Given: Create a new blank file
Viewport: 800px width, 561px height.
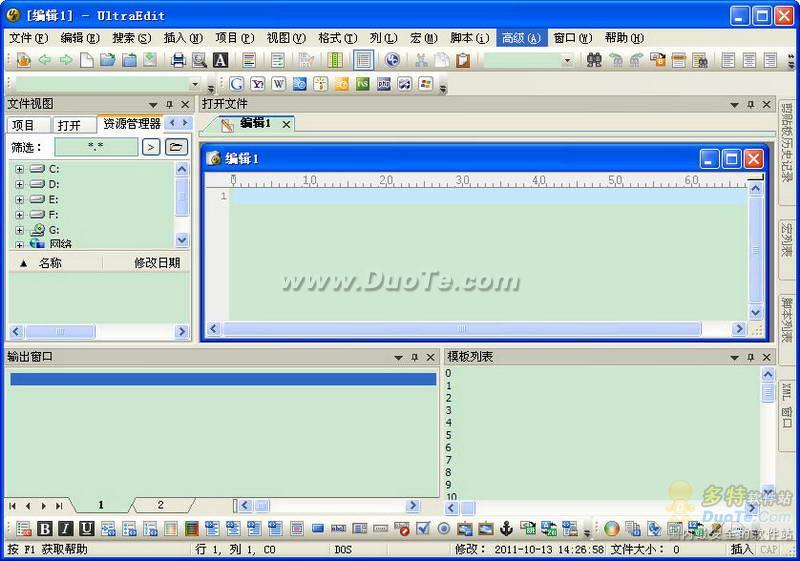Looking at the screenshot, I should pos(87,60).
